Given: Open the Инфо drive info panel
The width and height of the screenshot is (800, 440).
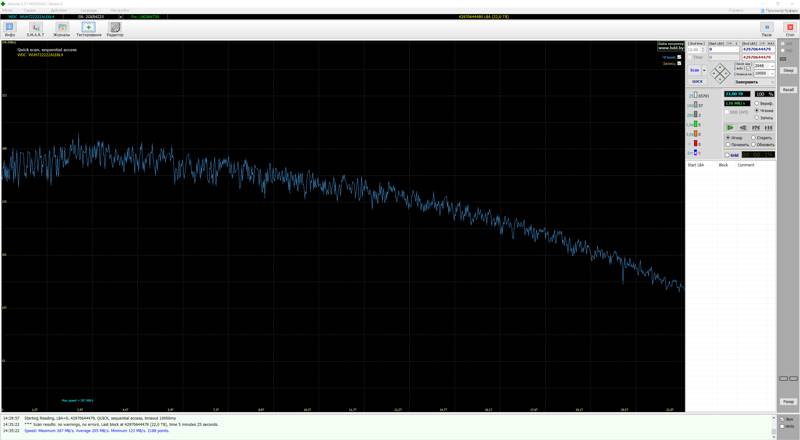Looking at the screenshot, I should click(x=10, y=28).
